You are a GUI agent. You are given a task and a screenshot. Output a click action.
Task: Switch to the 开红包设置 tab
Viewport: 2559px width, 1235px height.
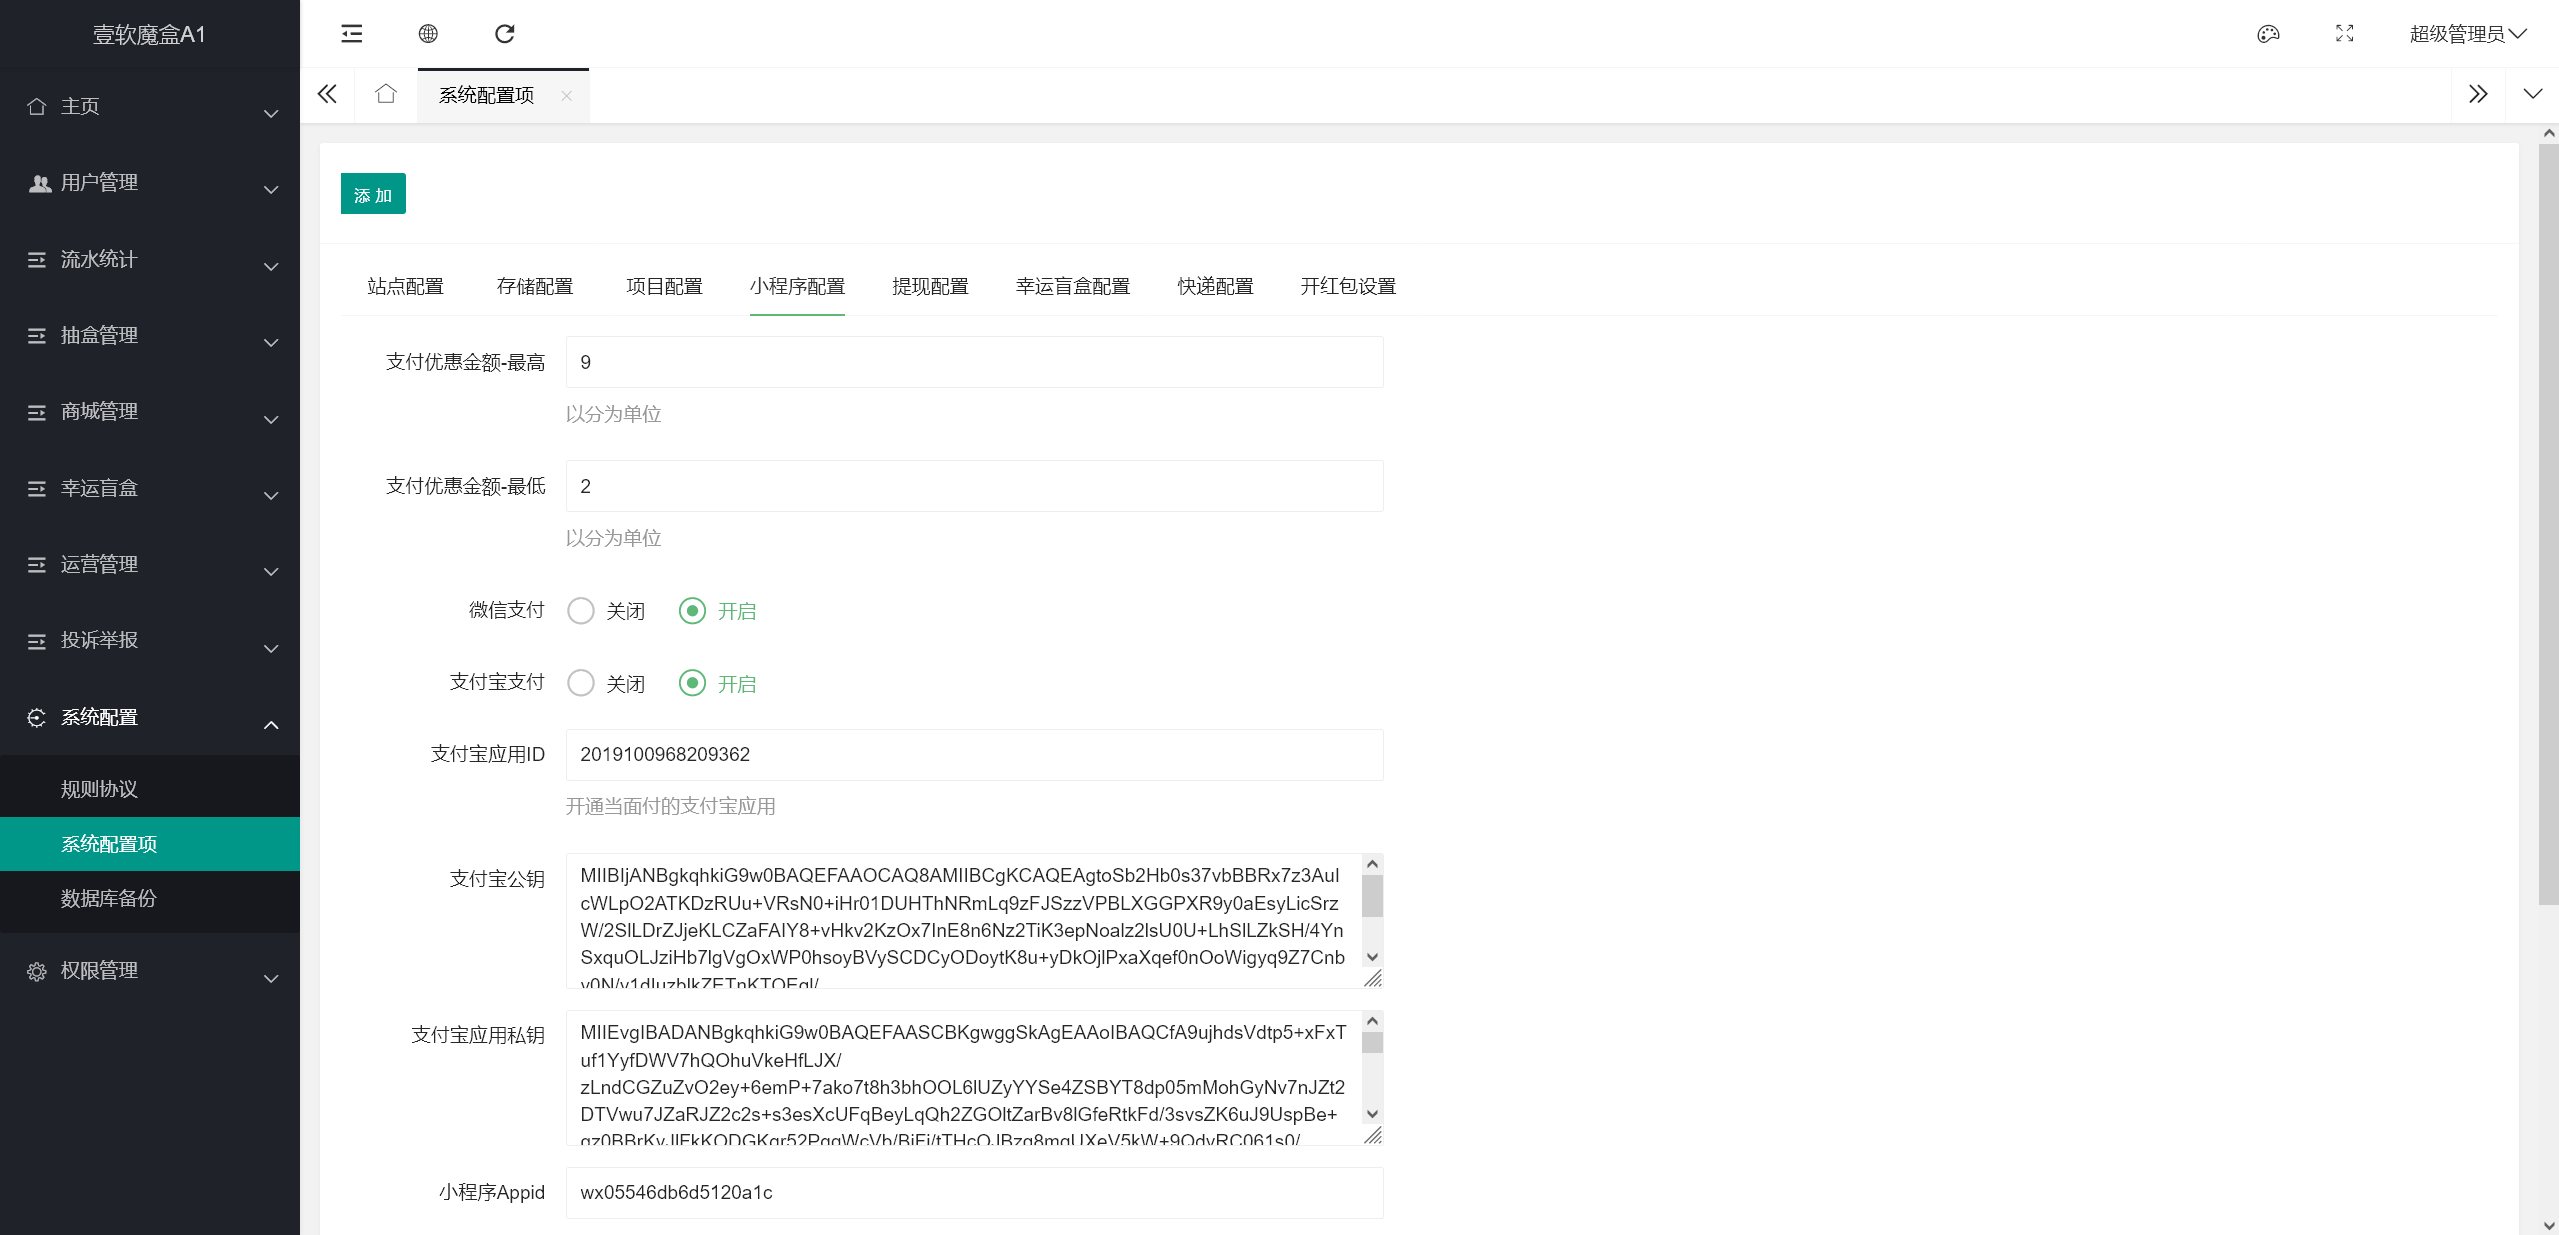pos(1346,286)
